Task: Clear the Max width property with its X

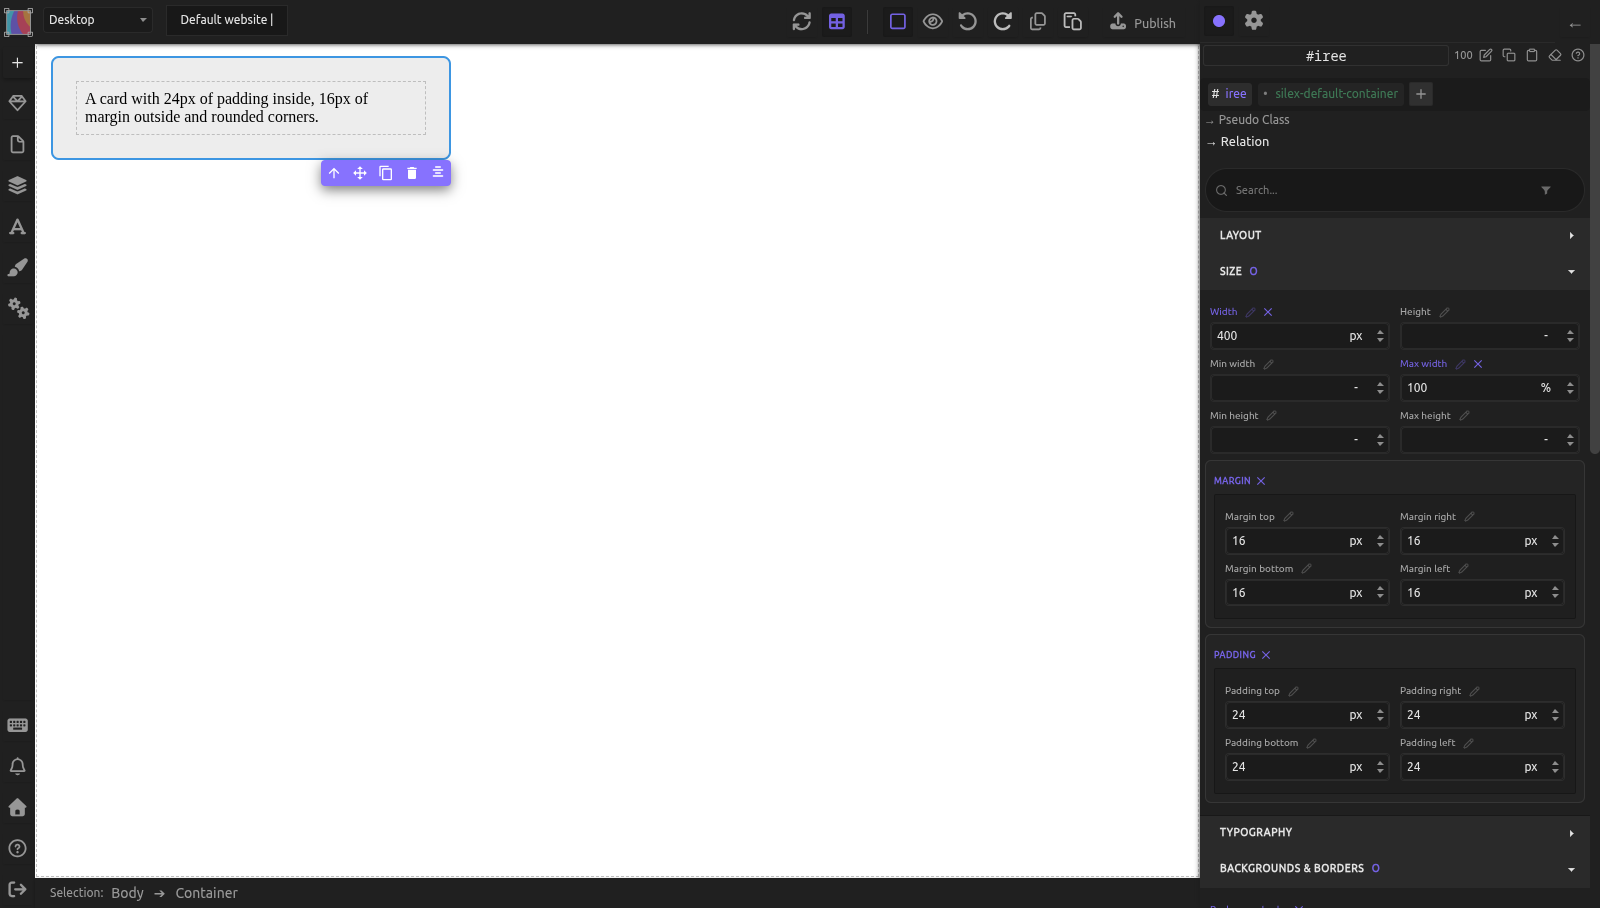Action: [x=1478, y=364]
